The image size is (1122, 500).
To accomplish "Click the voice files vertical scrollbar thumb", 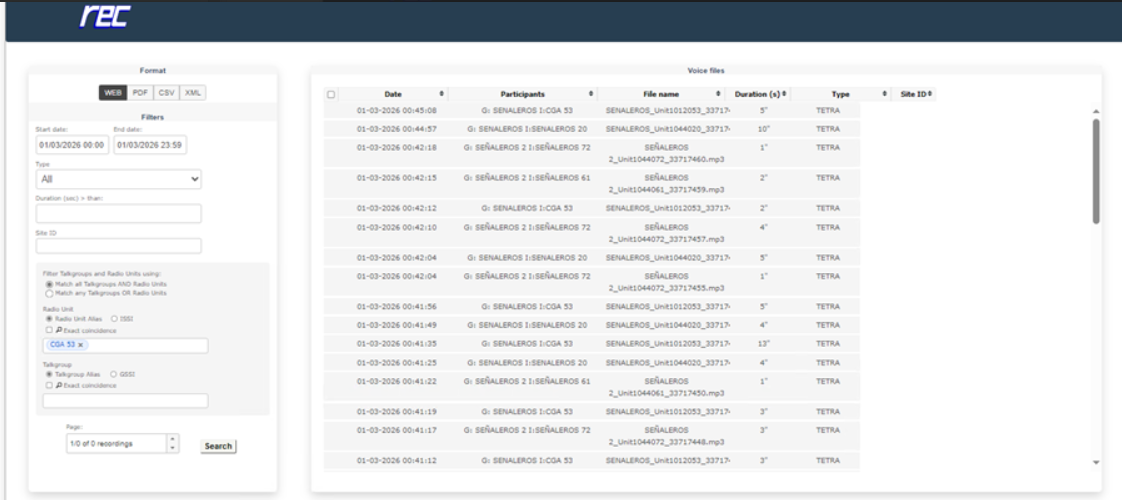I will tap(1096, 172).
